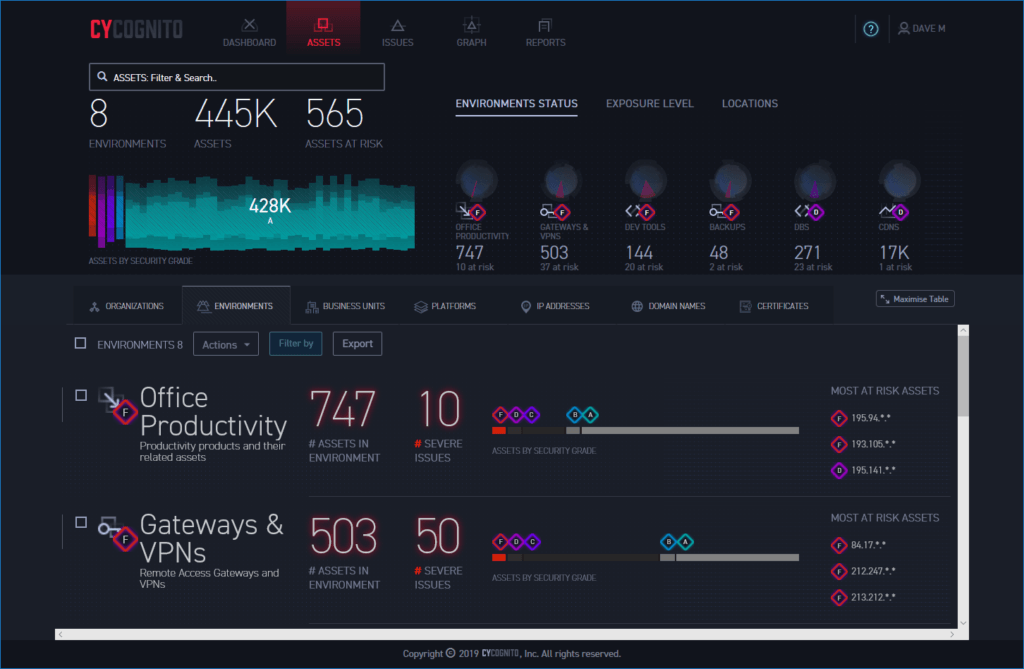The image size is (1024, 669).
Task: Open the Organizations table tab
Action: (x=127, y=306)
